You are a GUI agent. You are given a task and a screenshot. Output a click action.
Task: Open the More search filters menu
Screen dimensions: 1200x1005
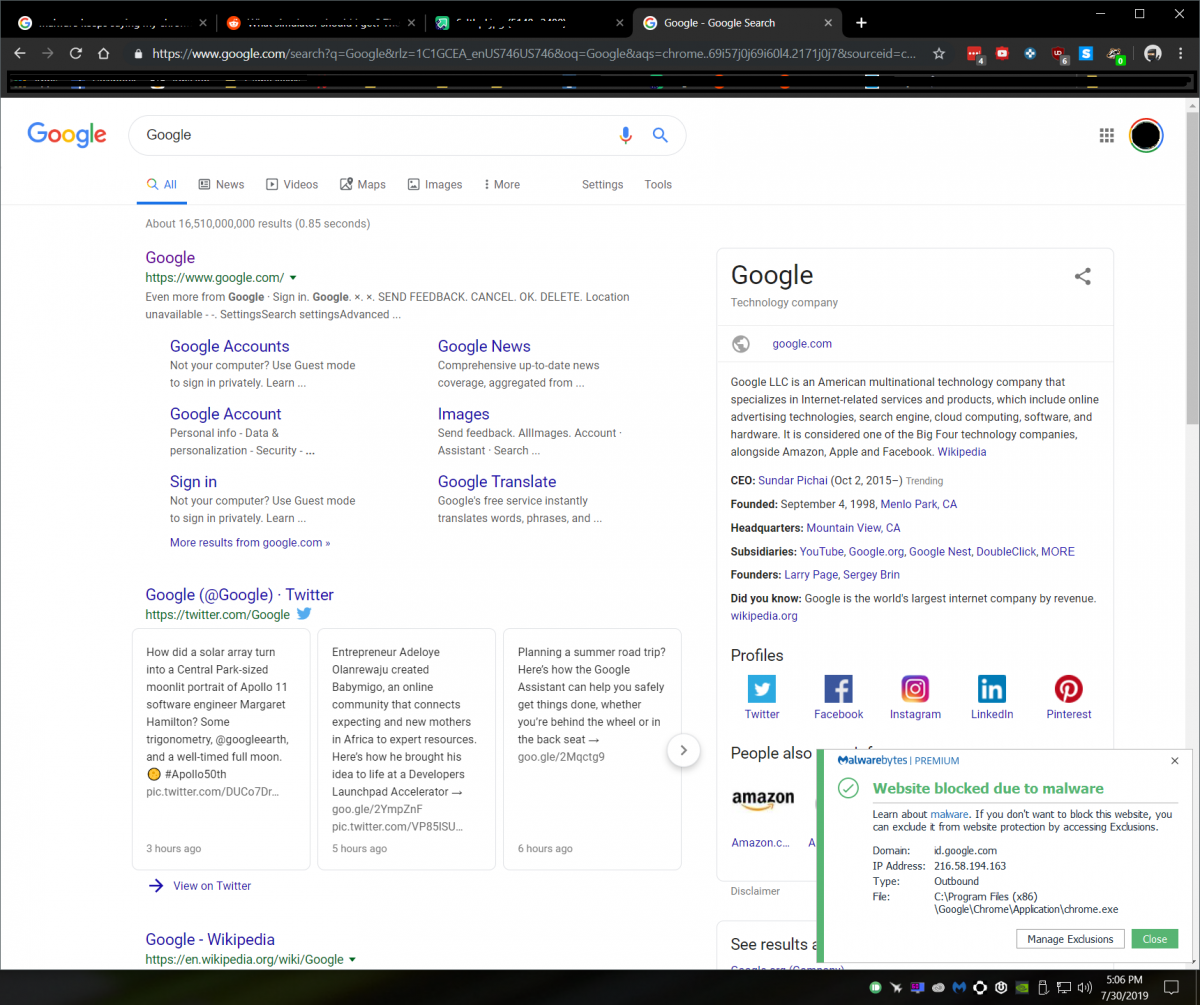point(501,184)
